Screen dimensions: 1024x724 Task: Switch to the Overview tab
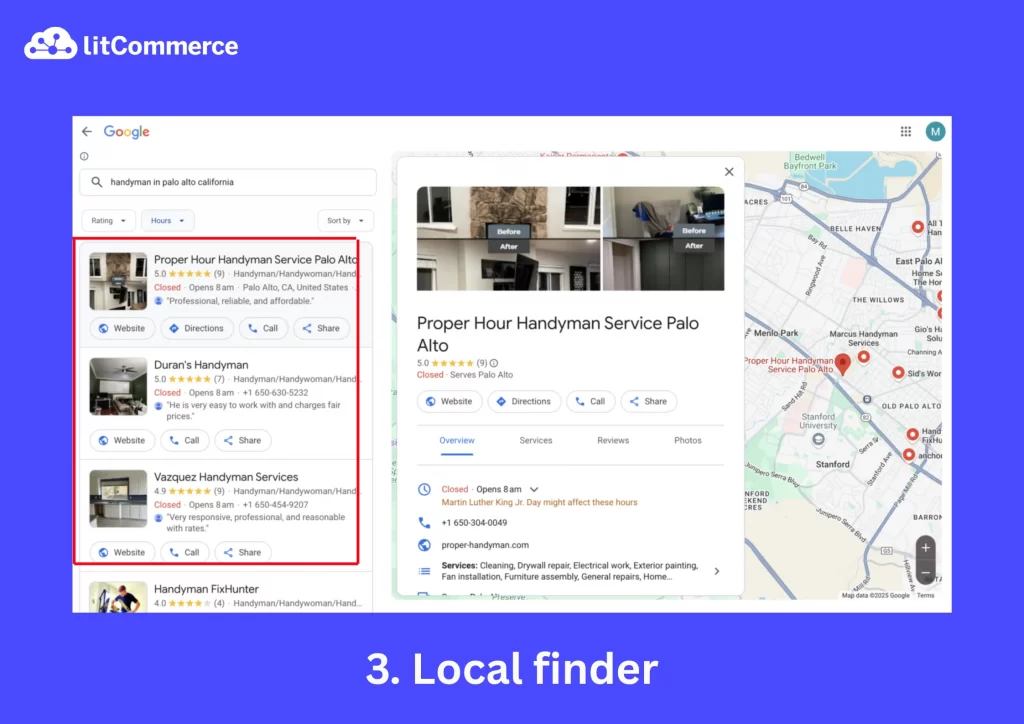456,441
